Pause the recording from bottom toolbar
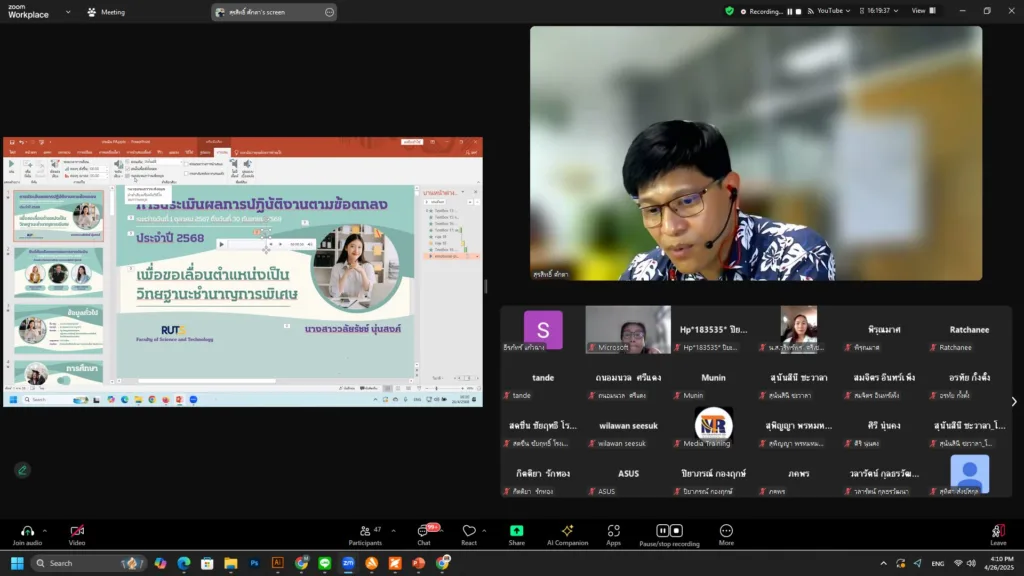 coord(662,530)
